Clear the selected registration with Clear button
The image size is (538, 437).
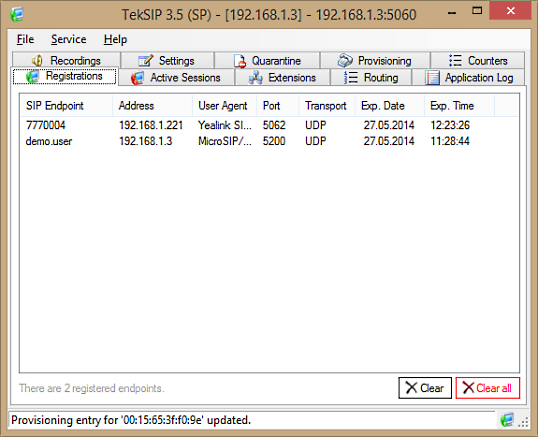pos(425,388)
